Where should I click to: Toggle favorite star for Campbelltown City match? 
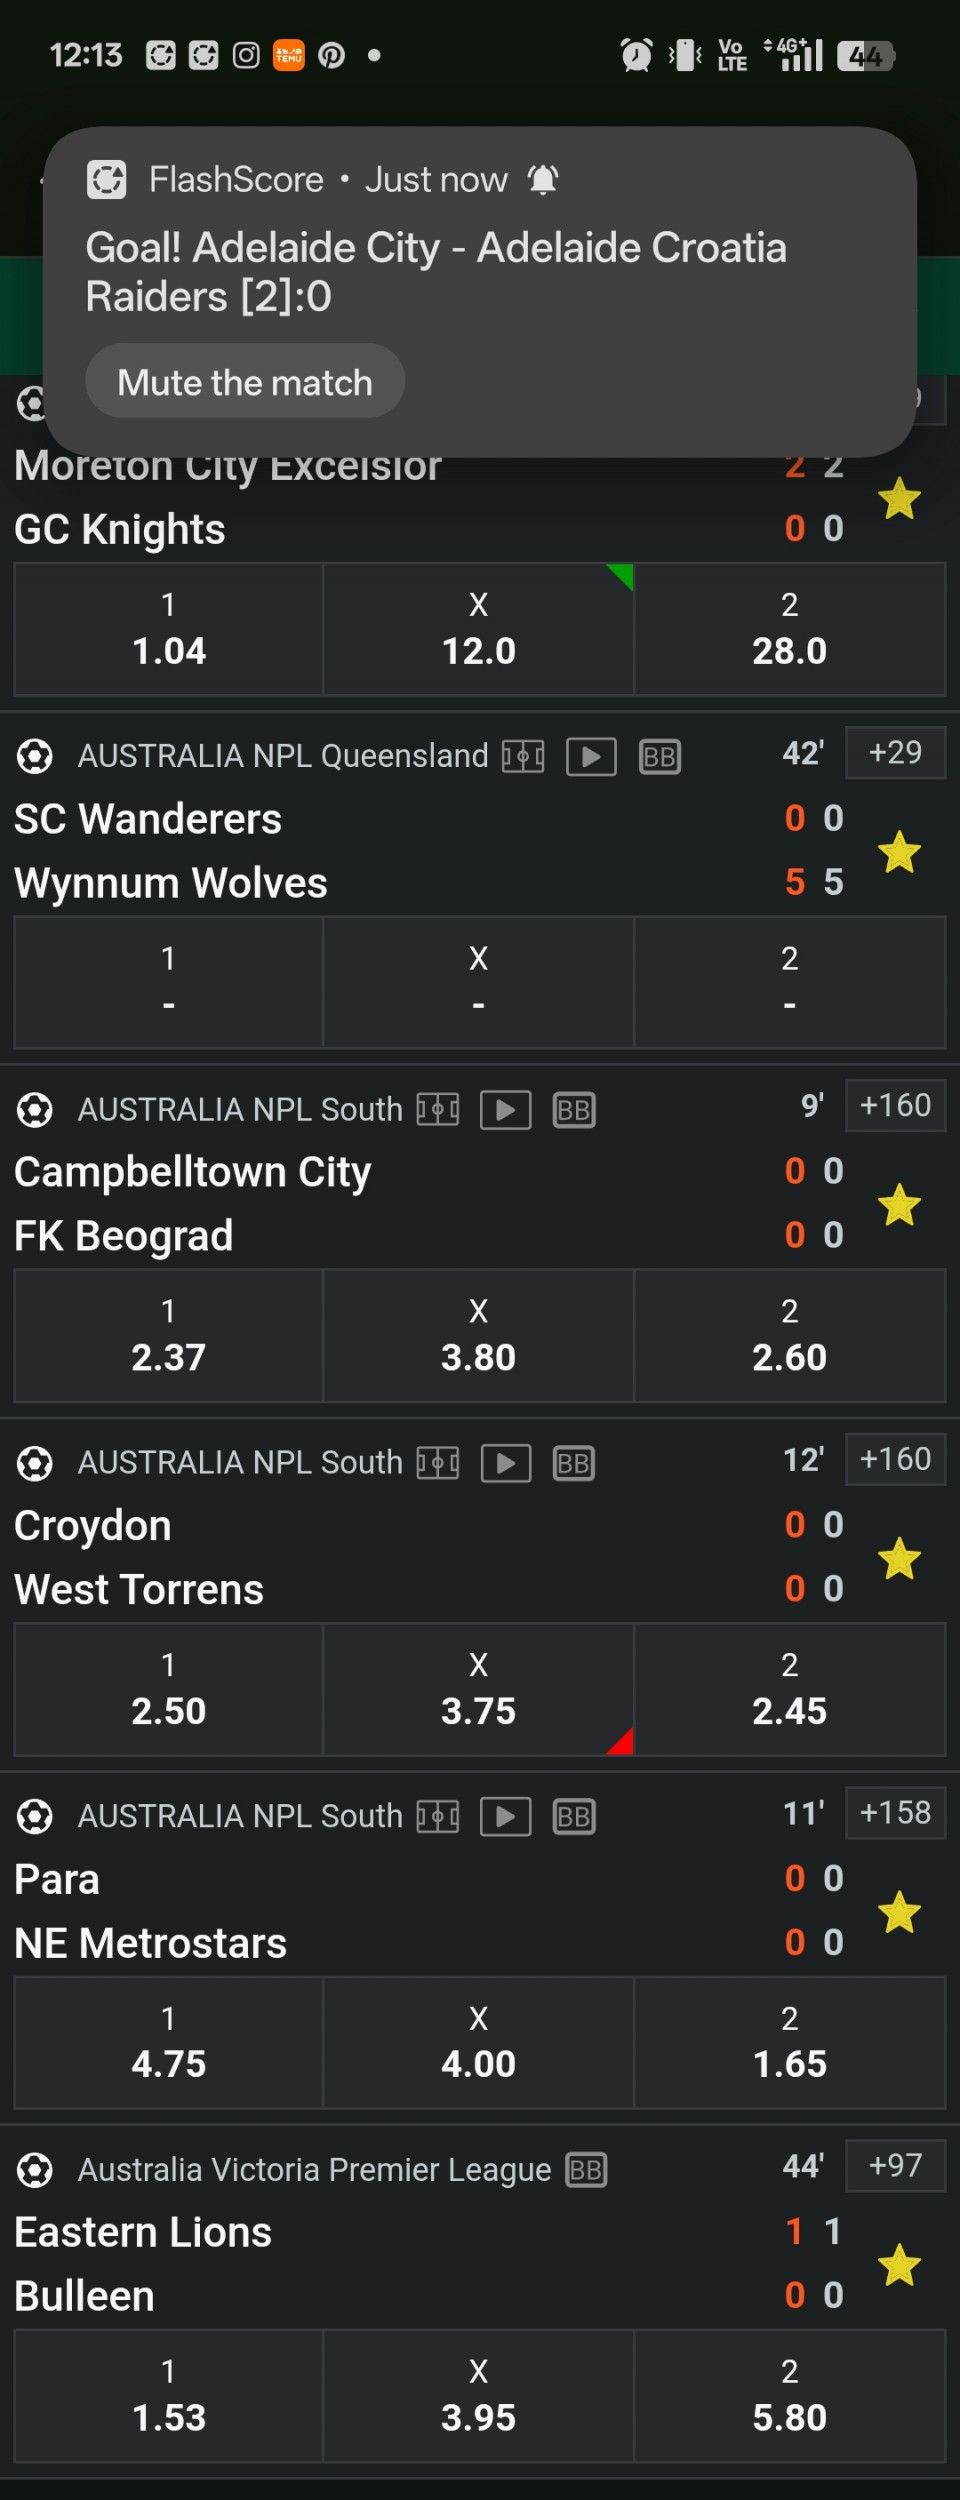pyautogui.click(x=899, y=1205)
